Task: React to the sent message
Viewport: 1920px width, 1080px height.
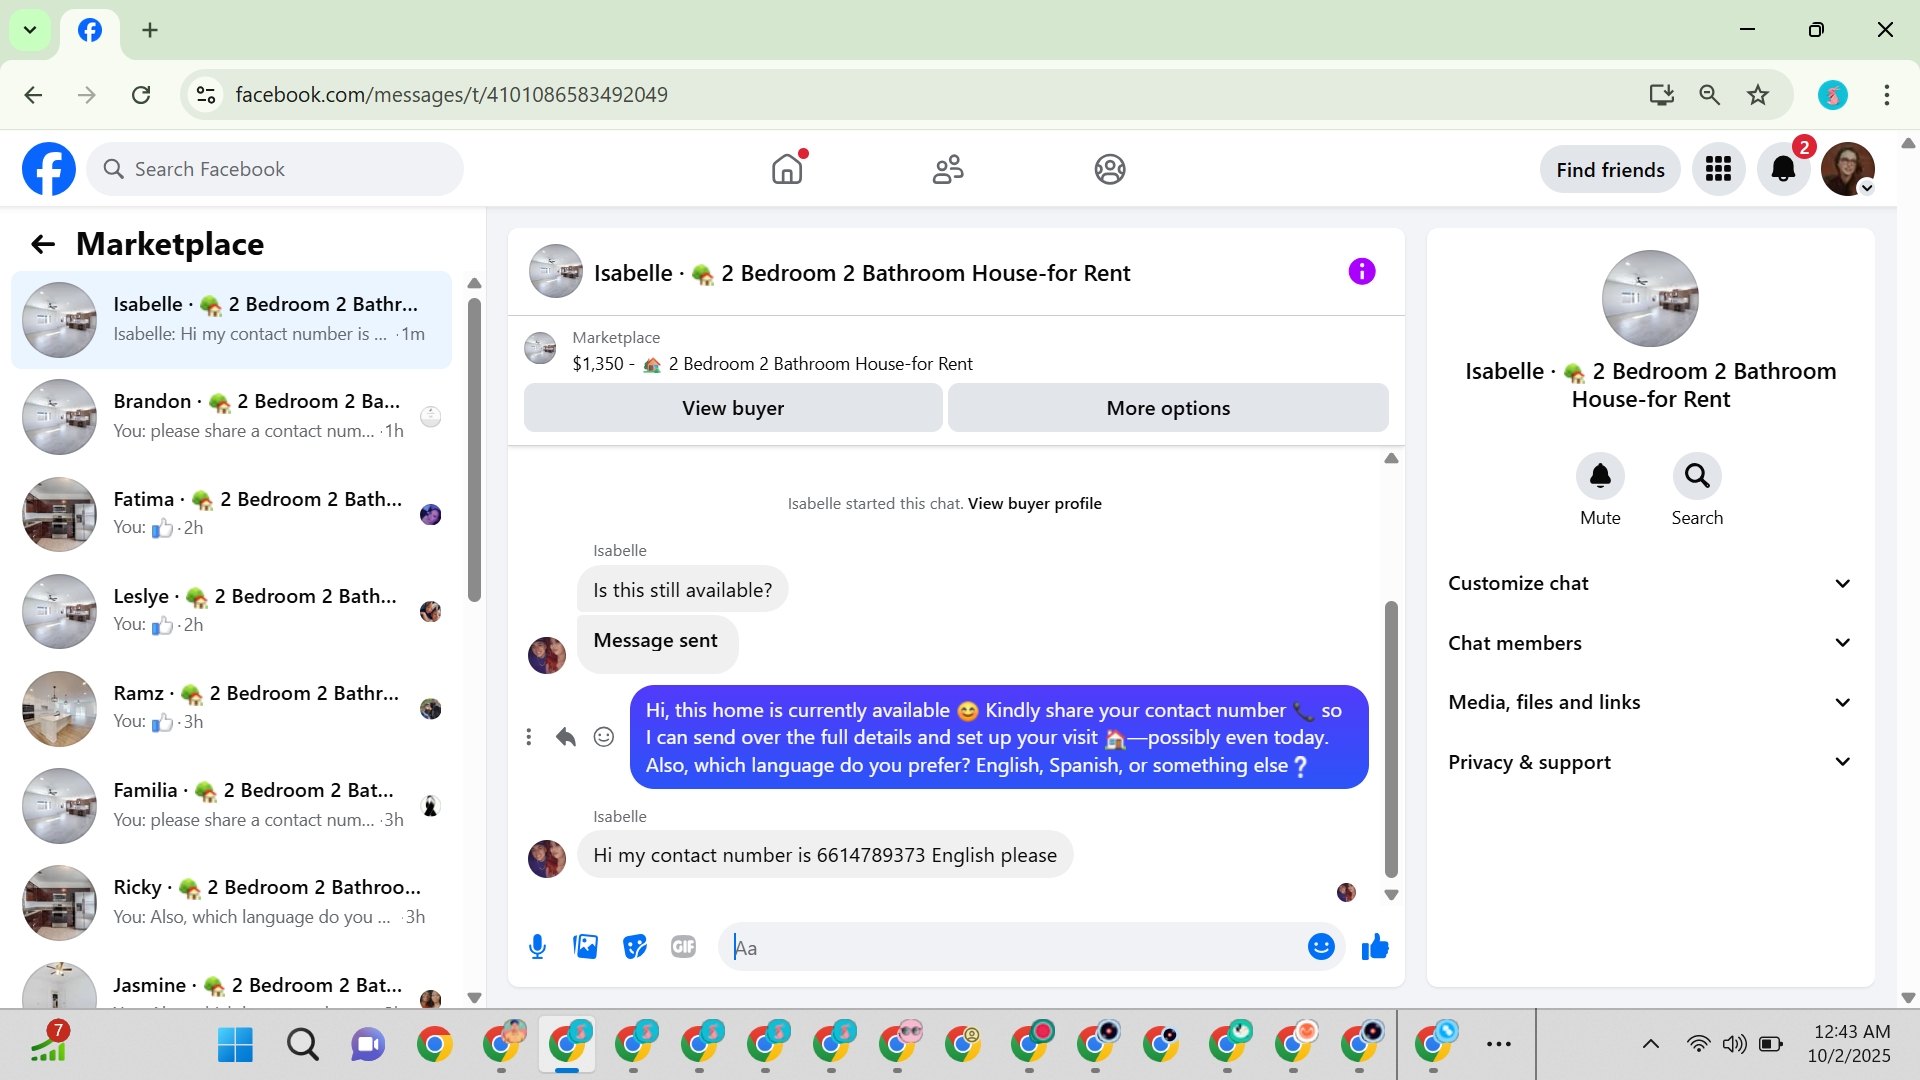Action: click(603, 737)
